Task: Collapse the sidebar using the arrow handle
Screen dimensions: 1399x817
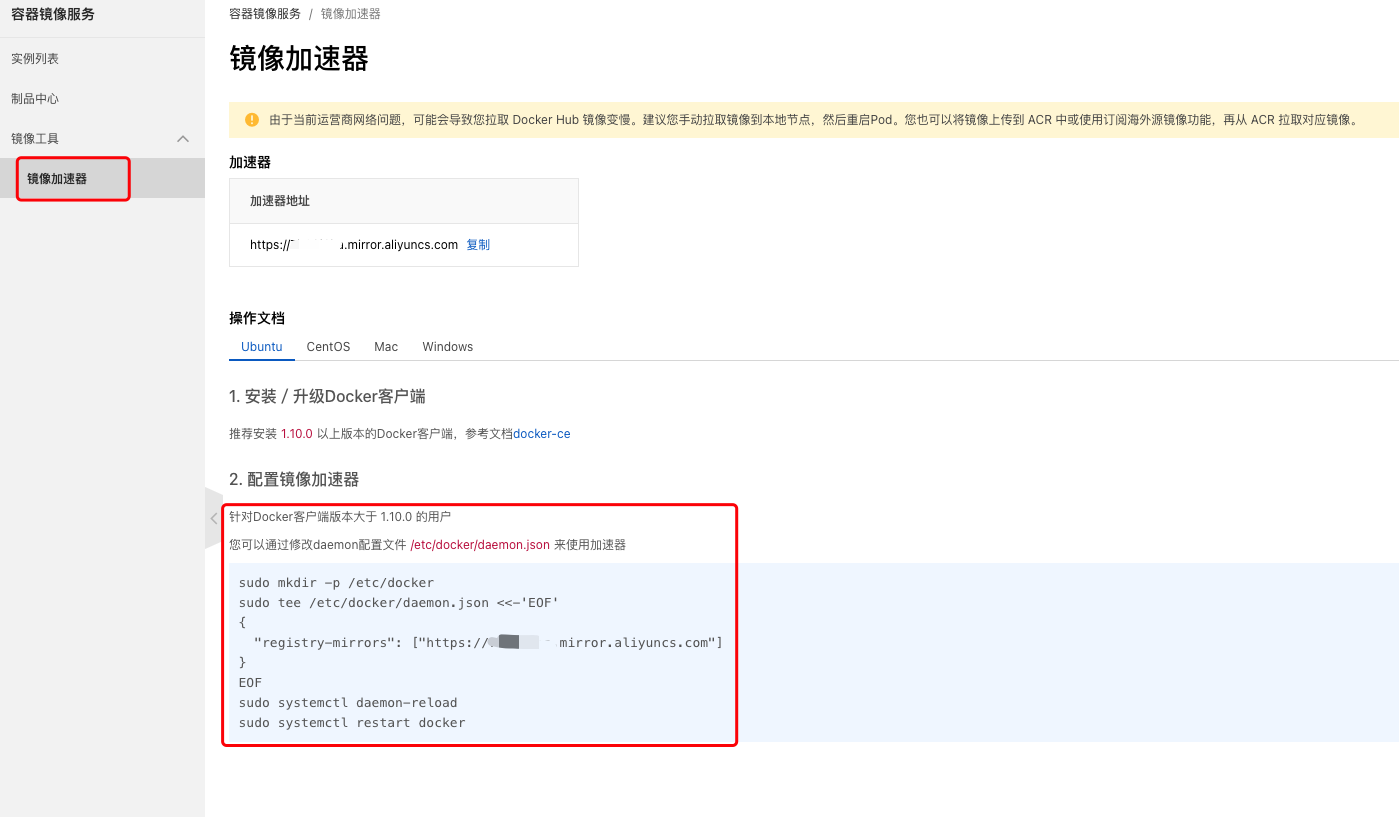Action: pyautogui.click(x=213, y=518)
